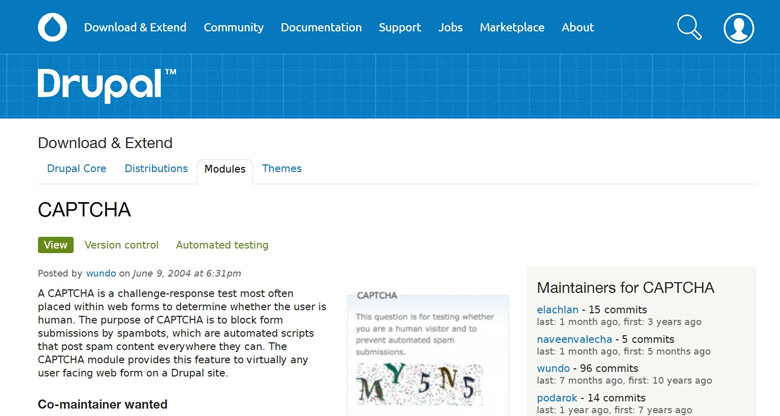Screen dimensions: 780x416
Task: Open the Version control tab
Action: pos(121,245)
